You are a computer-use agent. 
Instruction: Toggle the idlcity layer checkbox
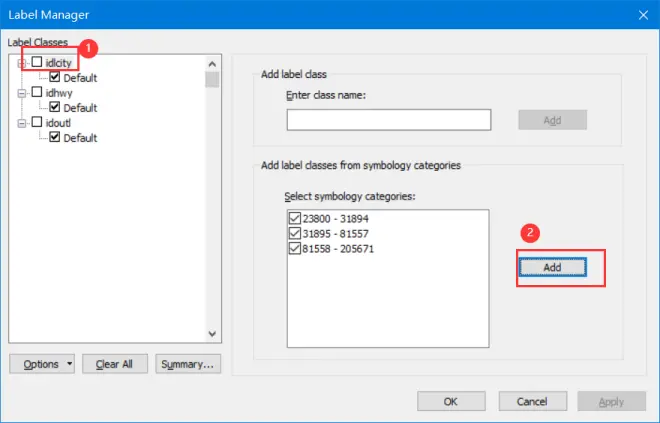[37, 62]
